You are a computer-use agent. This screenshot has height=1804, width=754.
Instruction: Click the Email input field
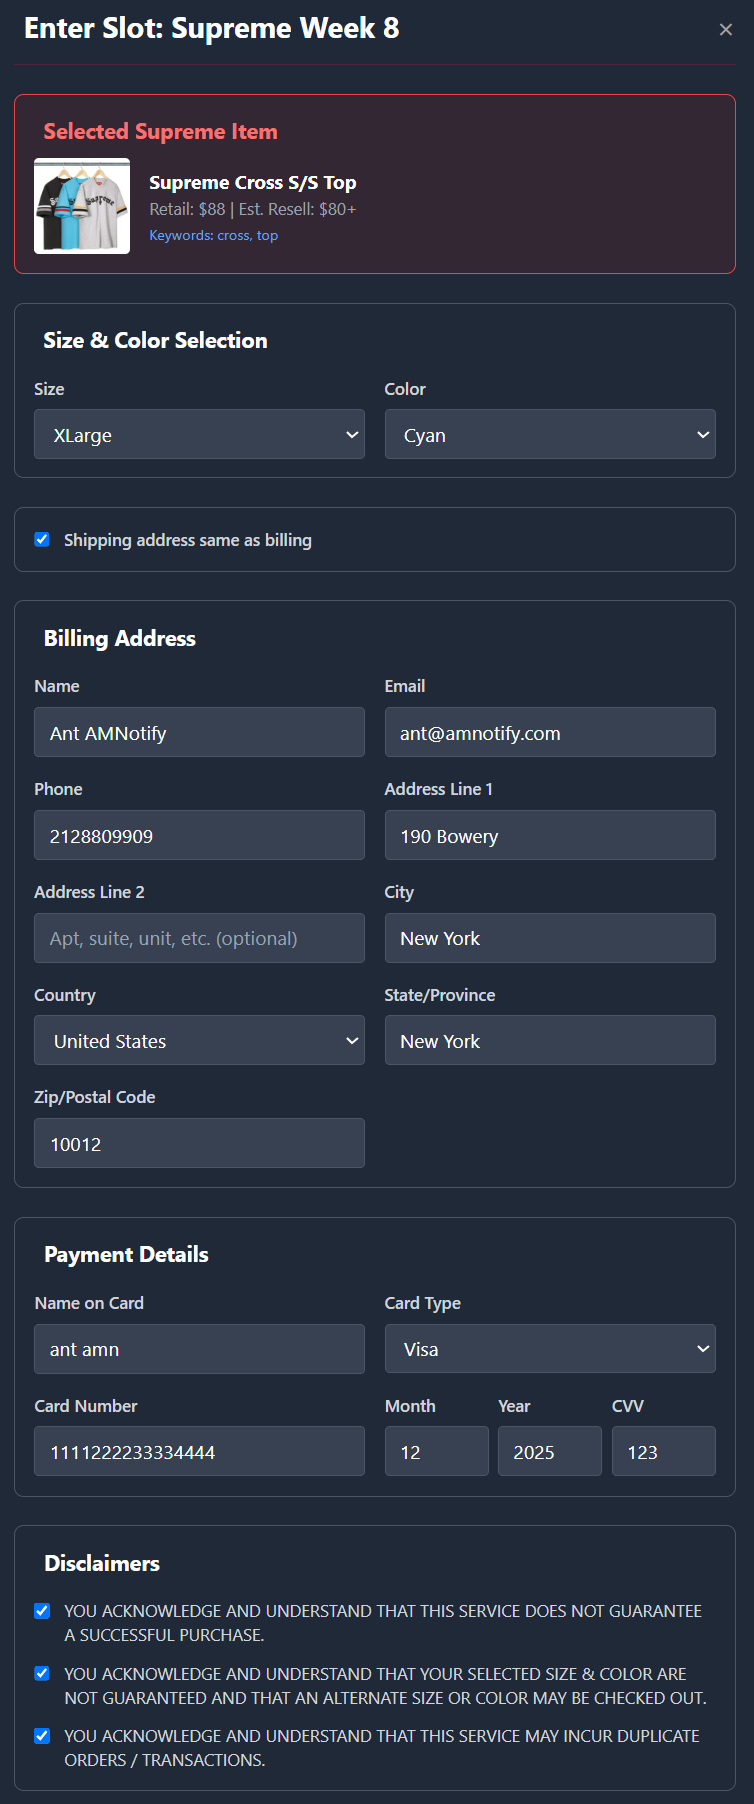pyautogui.click(x=550, y=733)
